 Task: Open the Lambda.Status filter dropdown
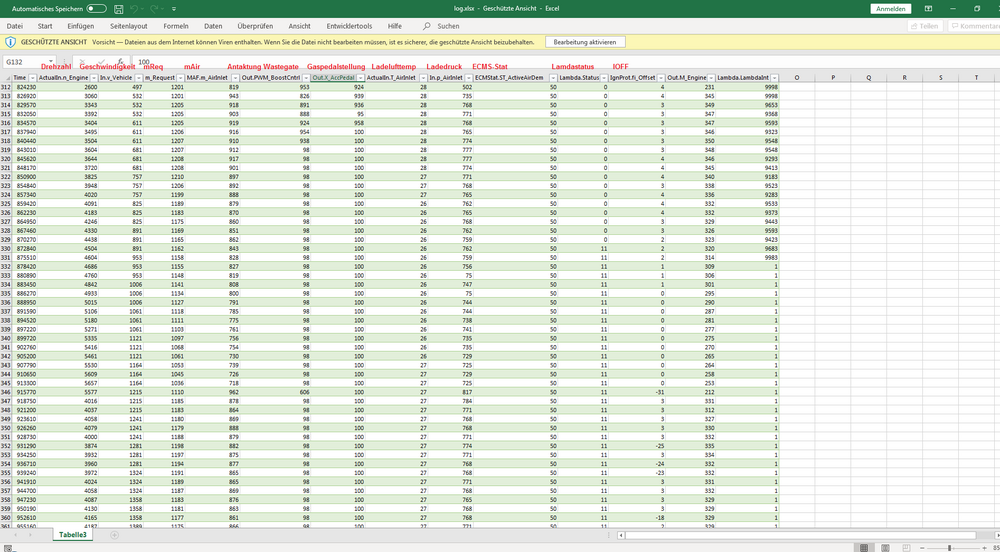pyautogui.click(x=602, y=76)
